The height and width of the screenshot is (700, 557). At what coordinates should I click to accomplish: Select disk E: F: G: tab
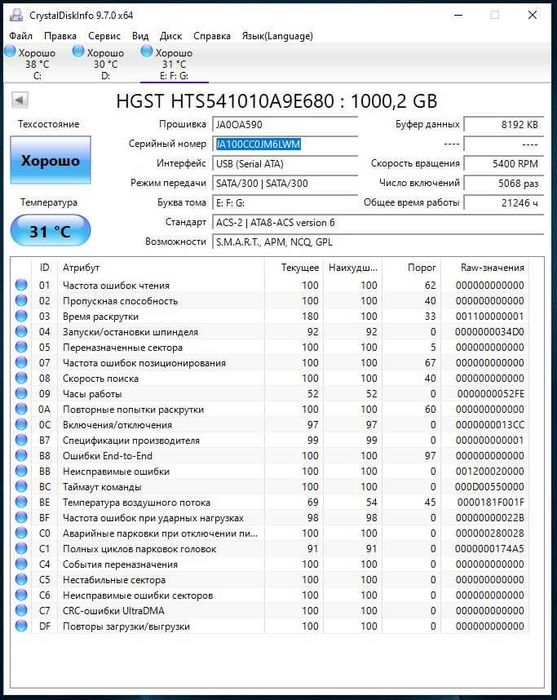pos(174,64)
